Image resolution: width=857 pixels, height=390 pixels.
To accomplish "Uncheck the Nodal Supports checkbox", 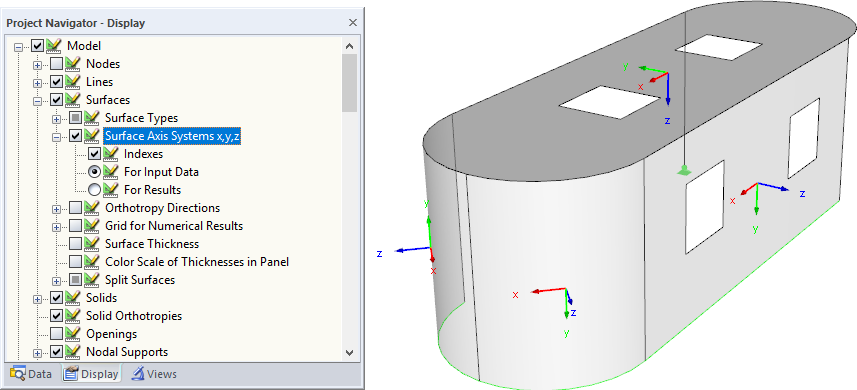I will pyautogui.click(x=56, y=352).
